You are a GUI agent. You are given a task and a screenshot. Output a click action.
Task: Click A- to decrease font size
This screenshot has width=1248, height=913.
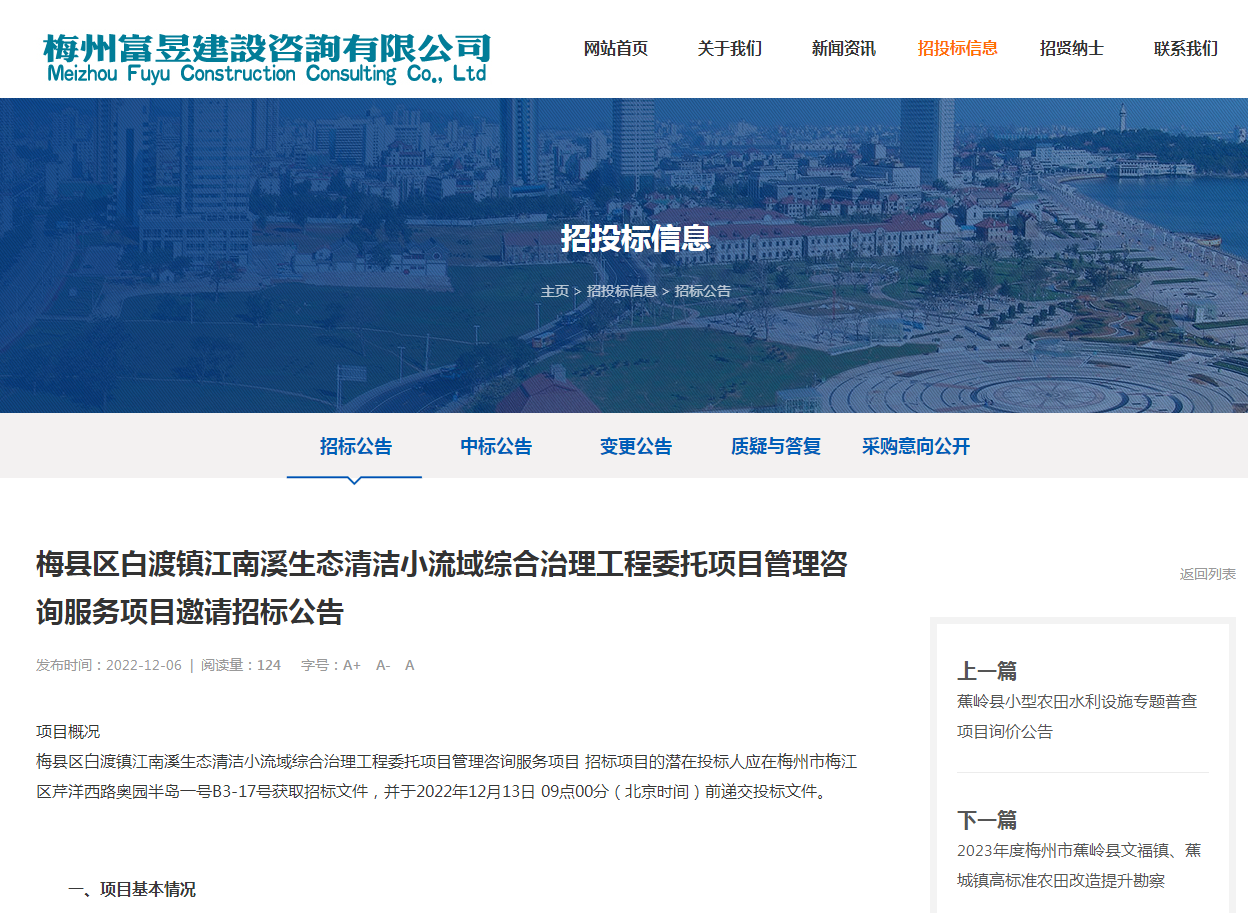[x=381, y=664]
